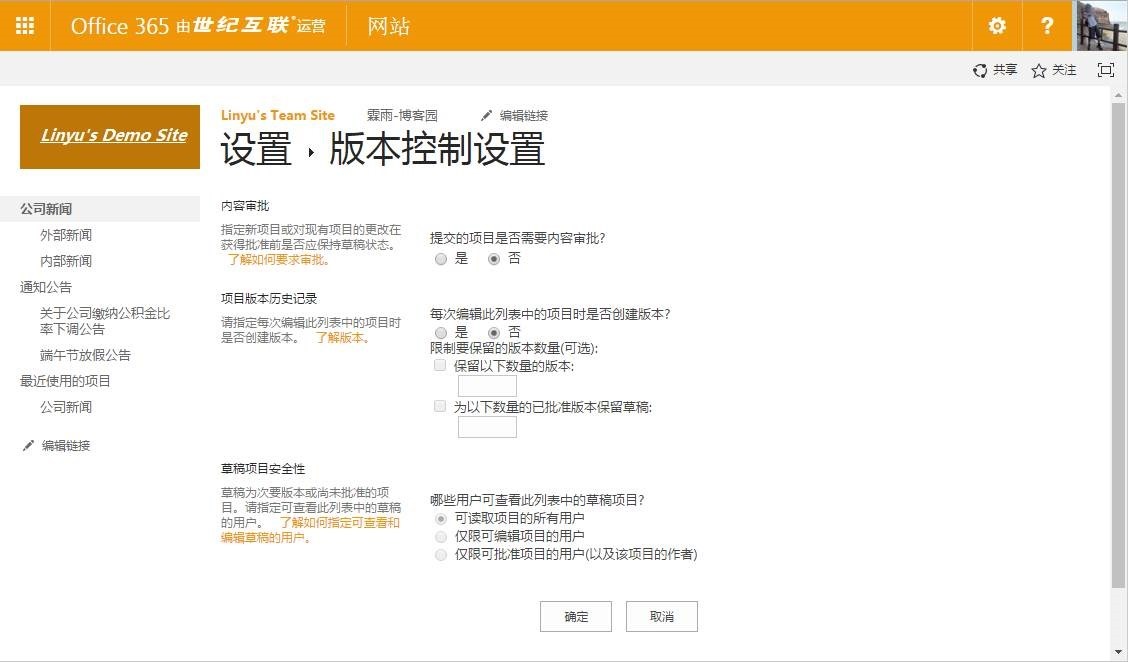Viewport: 1128px width, 662px height.
Task: Click the help question mark icon
Action: click(x=1047, y=26)
